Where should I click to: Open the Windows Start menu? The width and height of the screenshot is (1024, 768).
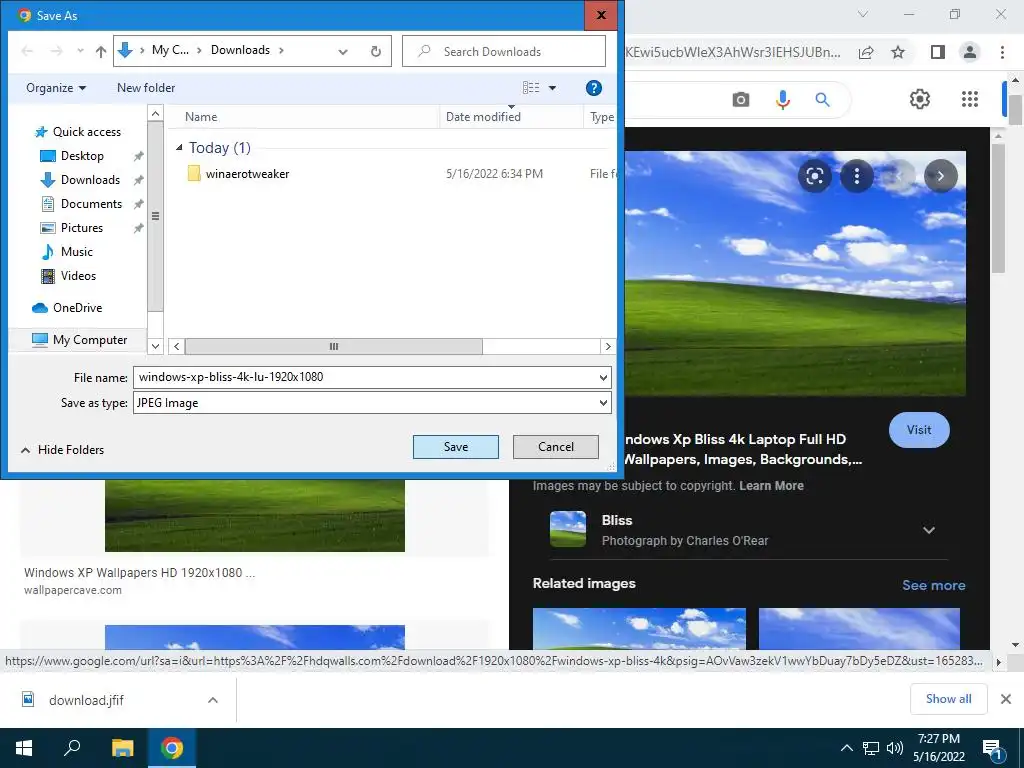pos(24,748)
